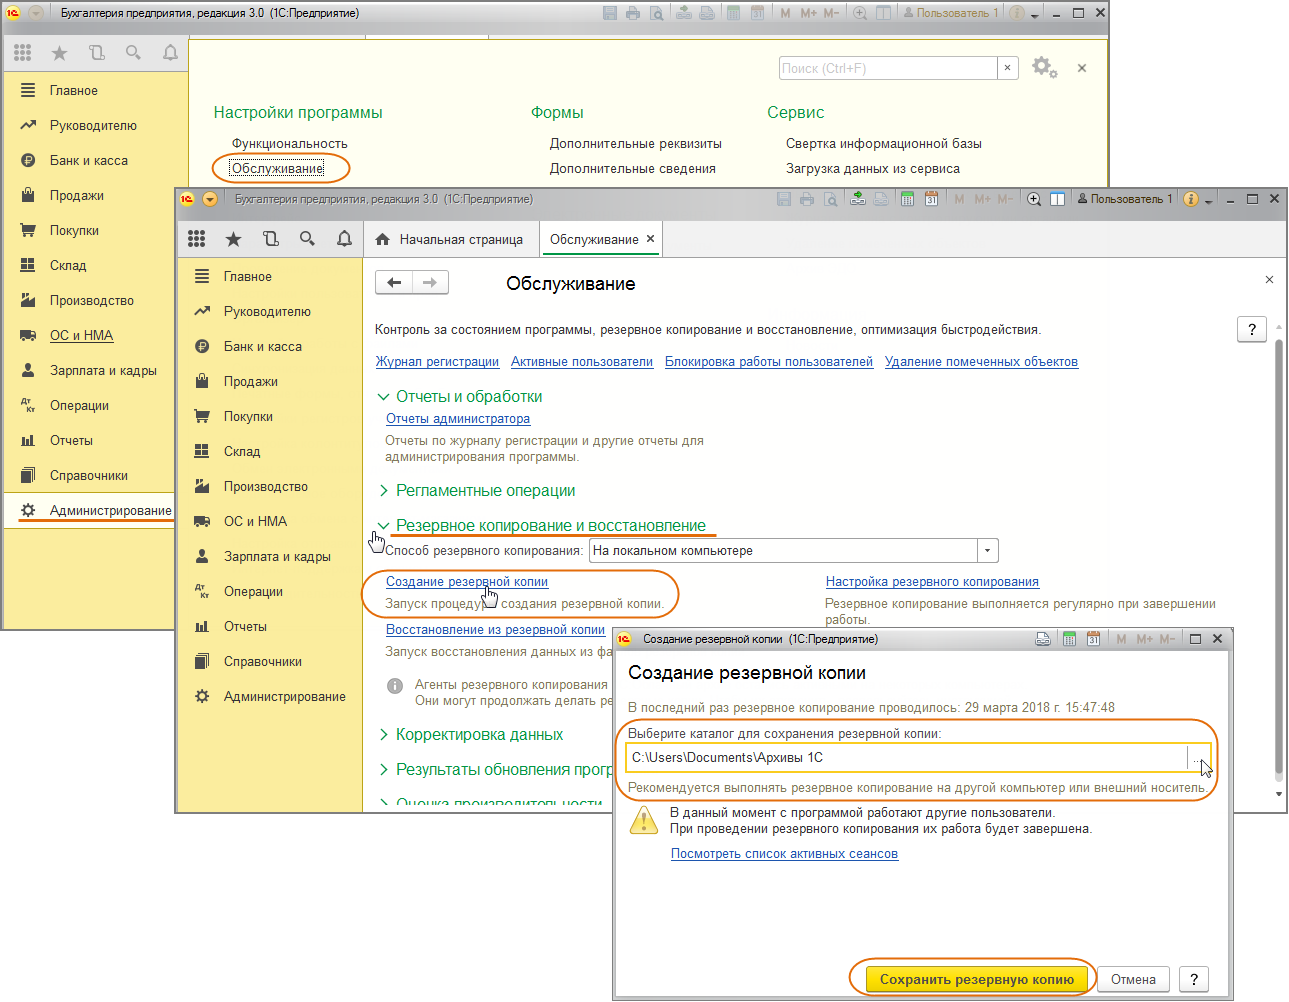Image resolution: width=1289 pixels, height=1002 pixels.
Task: Open history icon in Обслуживание window toolbar
Action: [270, 239]
